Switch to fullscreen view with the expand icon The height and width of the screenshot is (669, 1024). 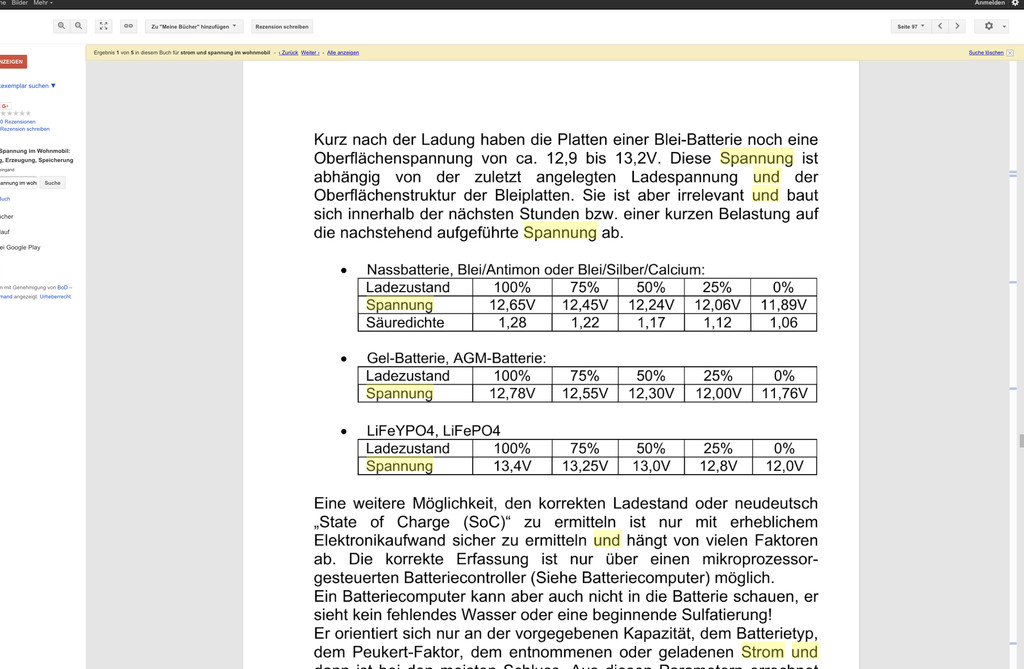103,26
